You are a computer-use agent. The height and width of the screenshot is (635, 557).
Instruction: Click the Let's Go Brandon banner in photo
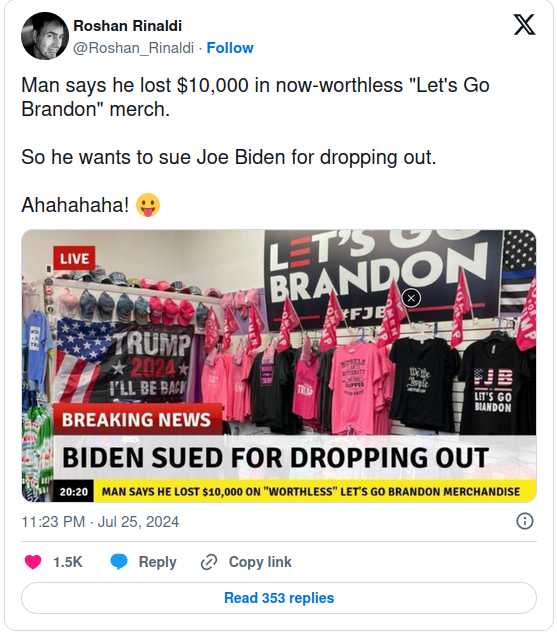[x=383, y=275]
